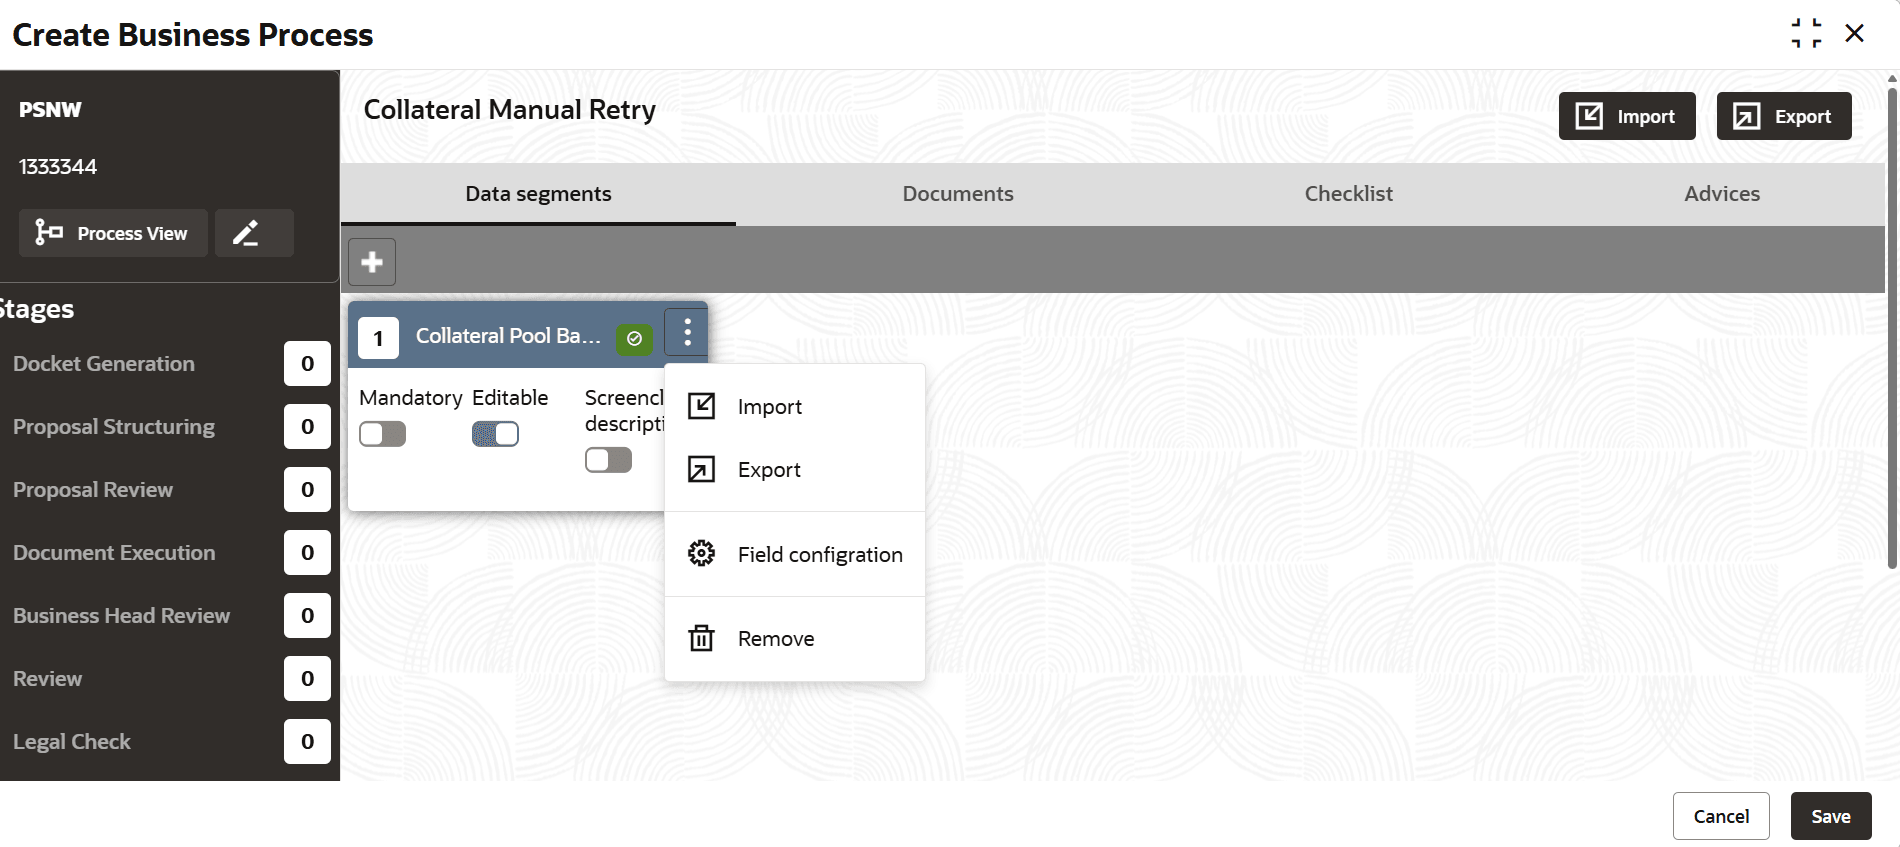This screenshot has height=847, width=1900.
Task: Select the Business Head Review stage
Action: click(x=122, y=616)
